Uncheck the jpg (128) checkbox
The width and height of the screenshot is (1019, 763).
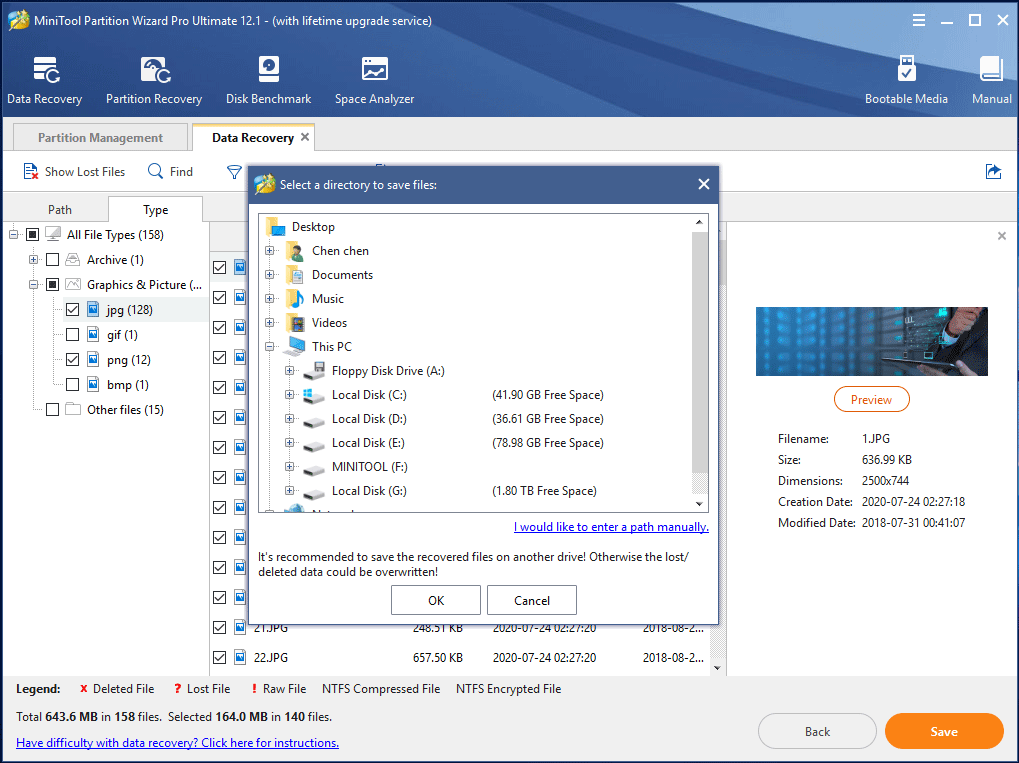click(x=72, y=310)
